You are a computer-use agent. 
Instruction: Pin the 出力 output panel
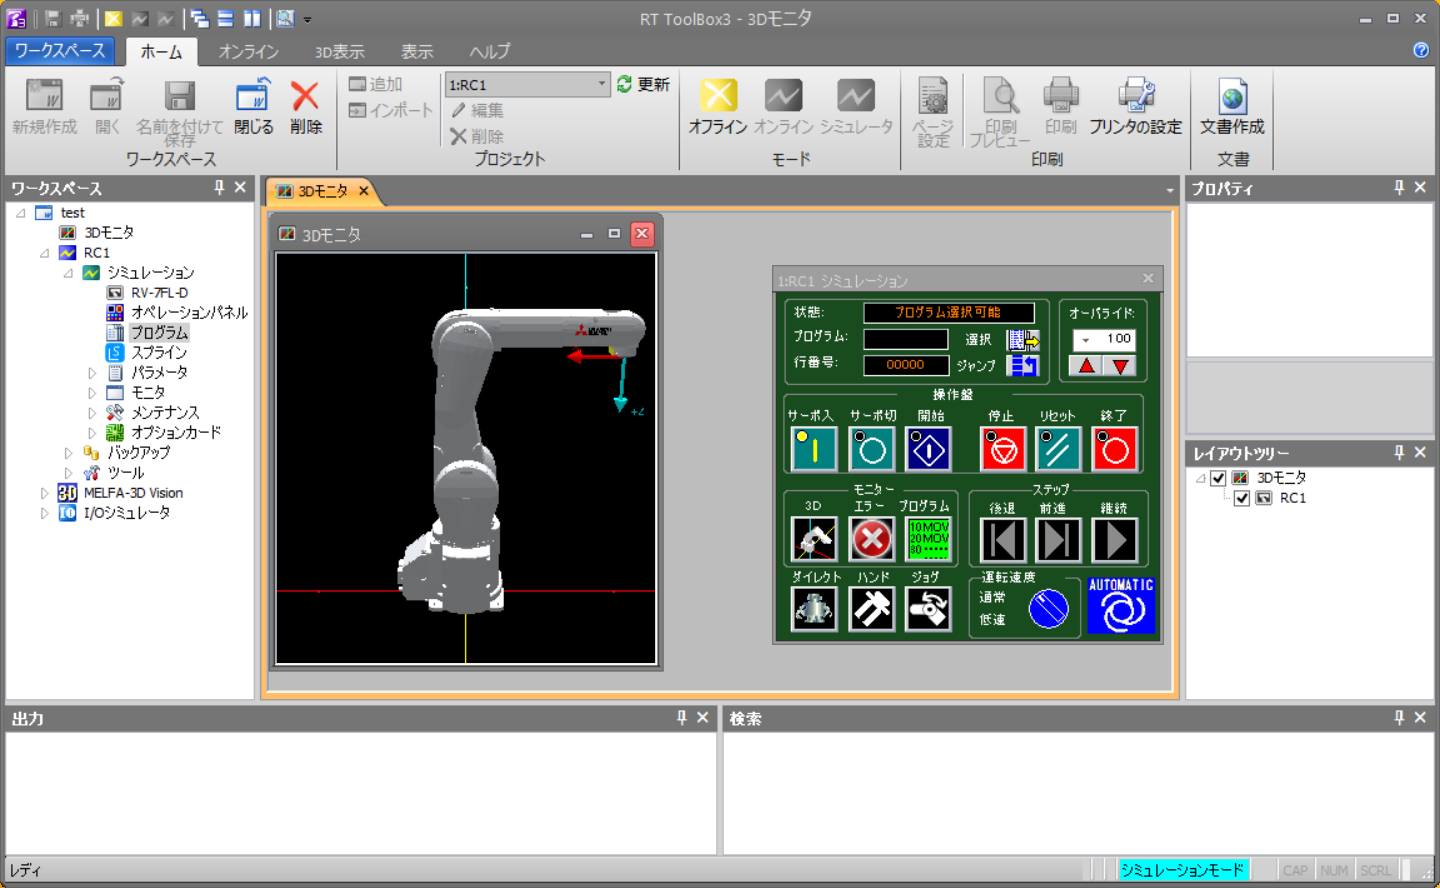point(681,717)
